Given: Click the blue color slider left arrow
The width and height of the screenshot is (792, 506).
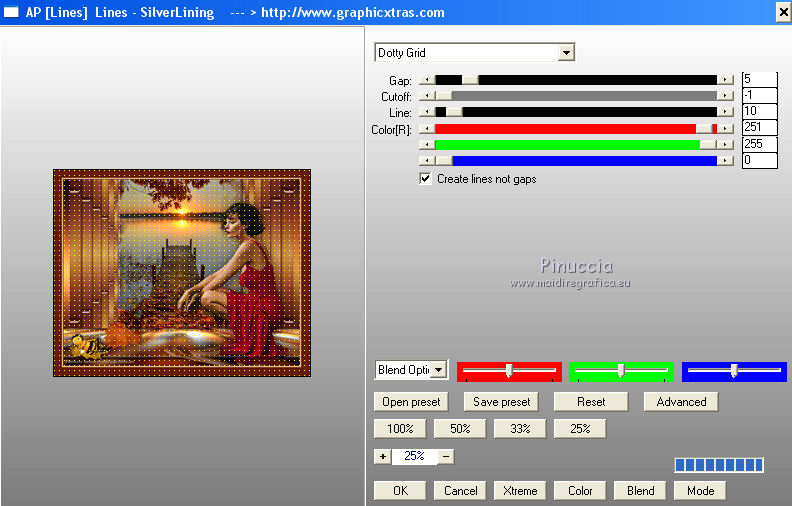Looking at the screenshot, I should (x=427, y=161).
